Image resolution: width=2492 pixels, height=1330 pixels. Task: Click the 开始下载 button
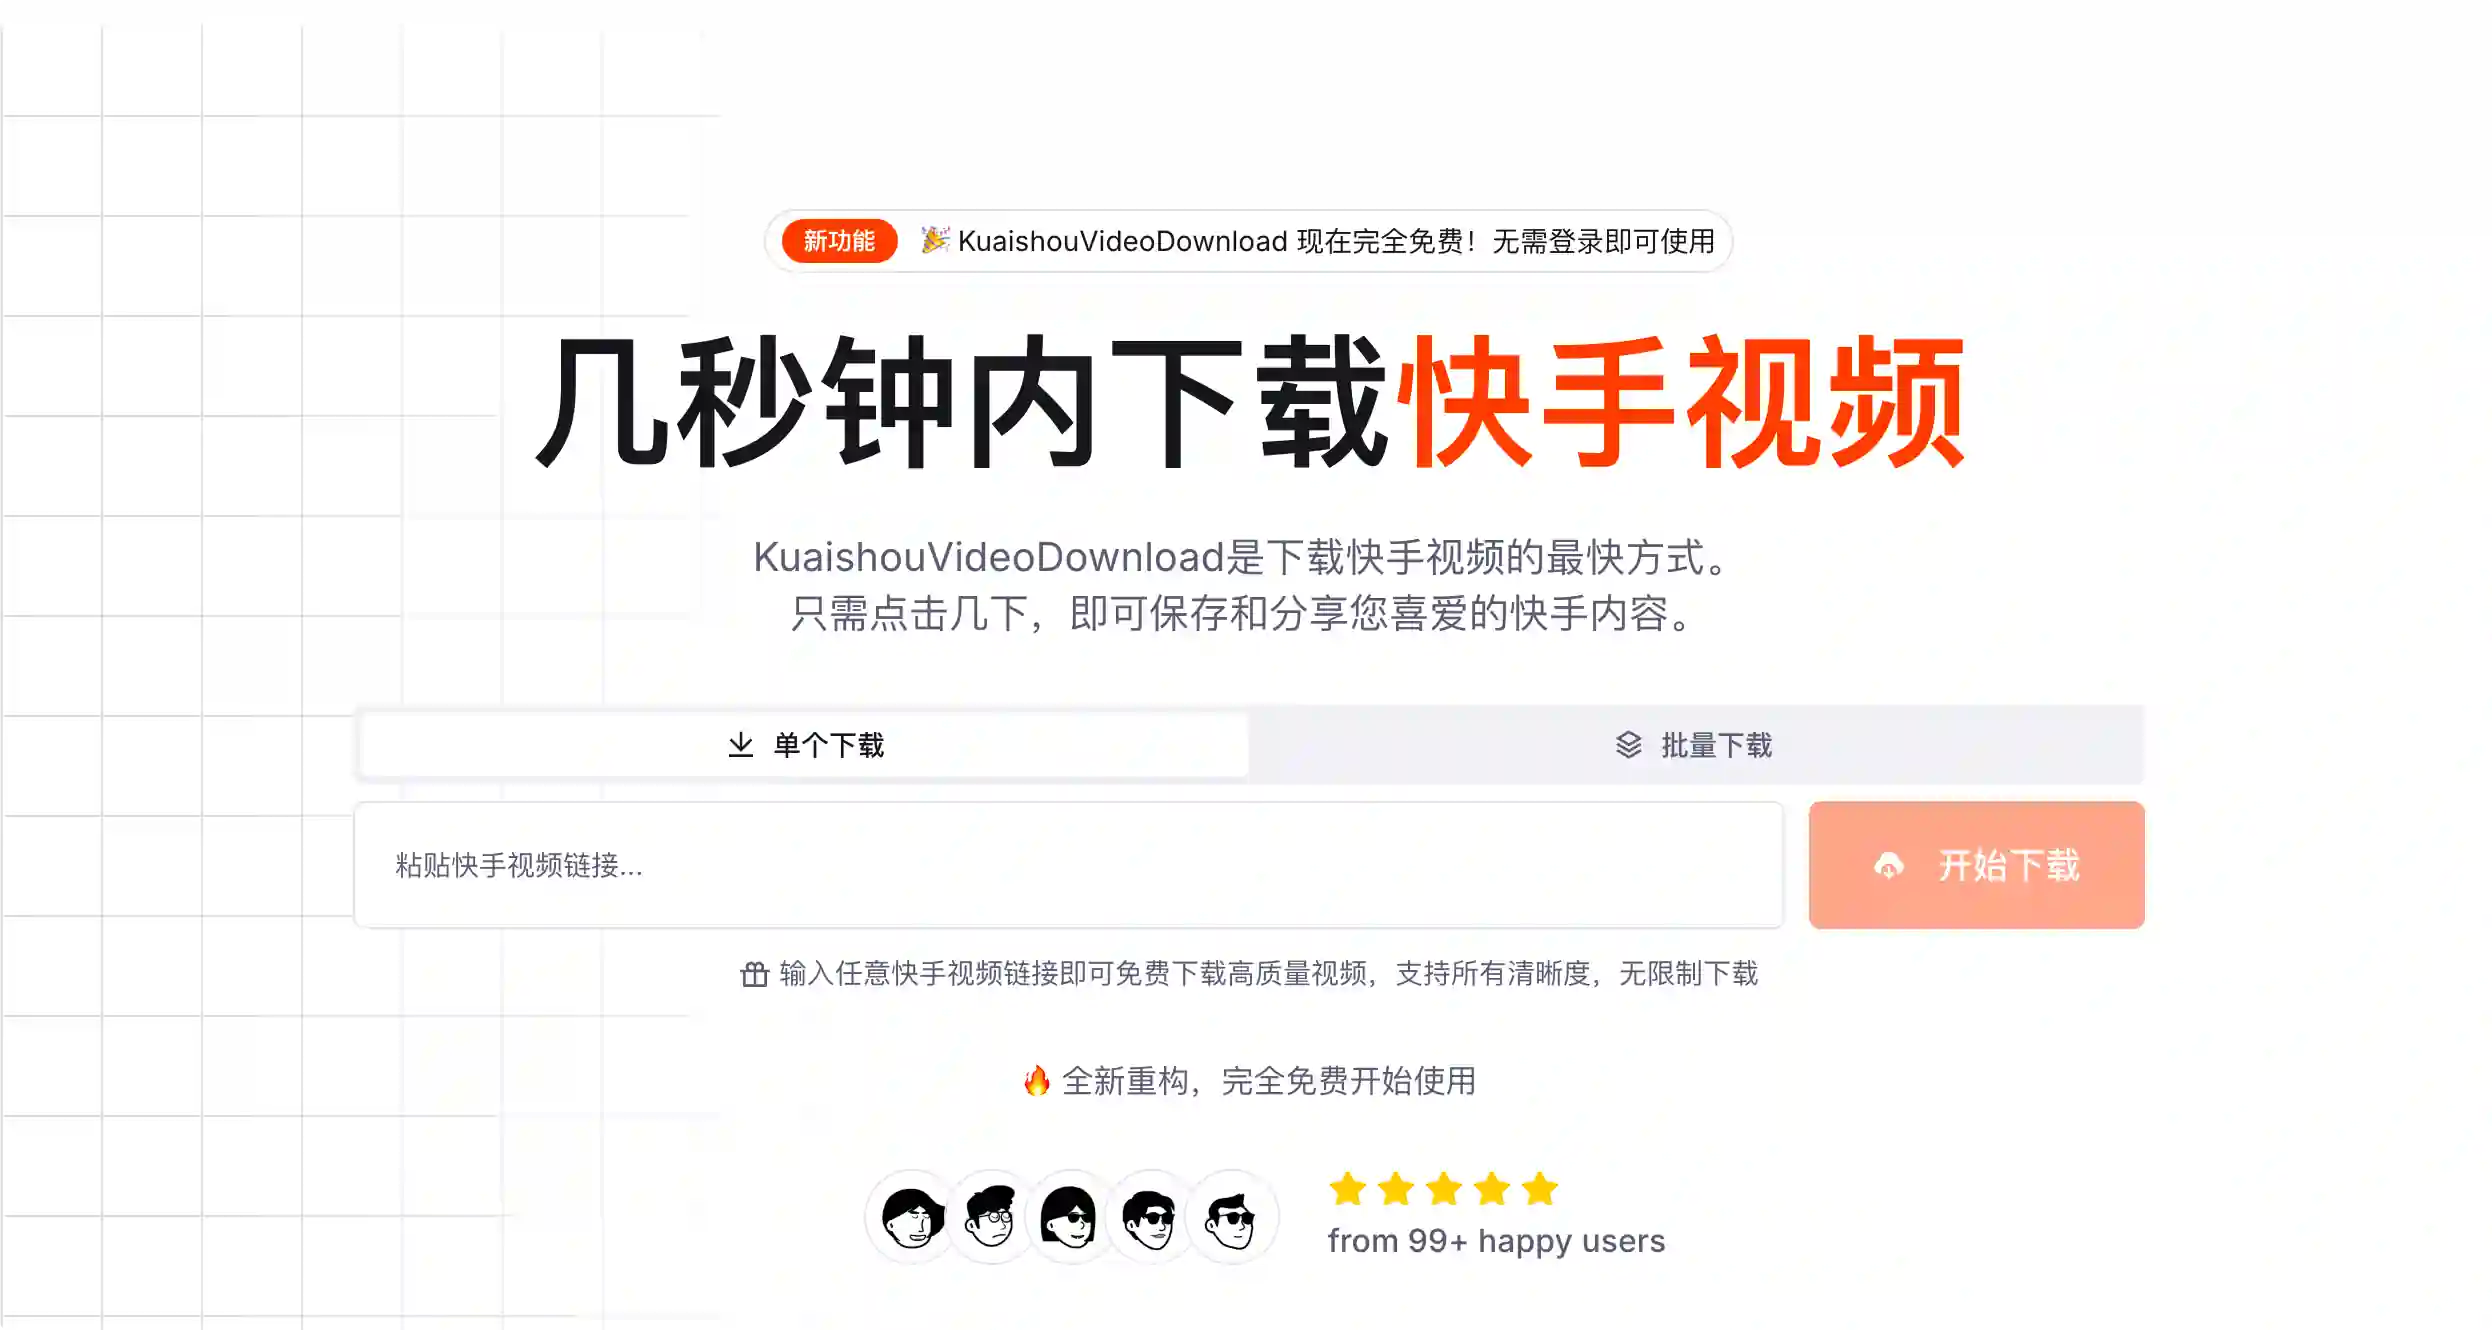(1976, 865)
